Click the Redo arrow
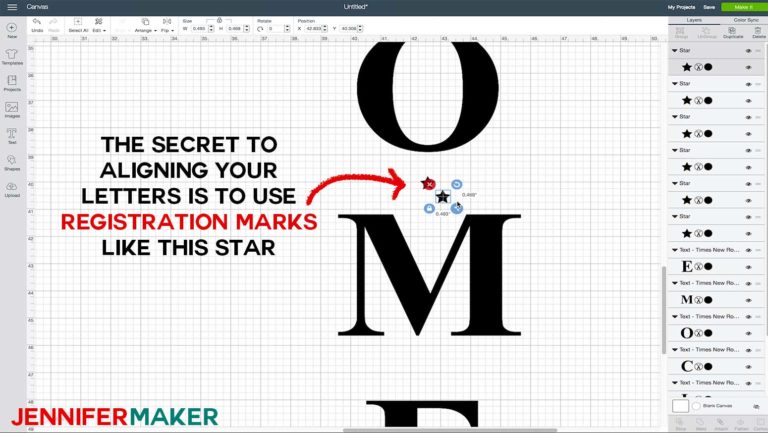768x433 pixels. 53,22
